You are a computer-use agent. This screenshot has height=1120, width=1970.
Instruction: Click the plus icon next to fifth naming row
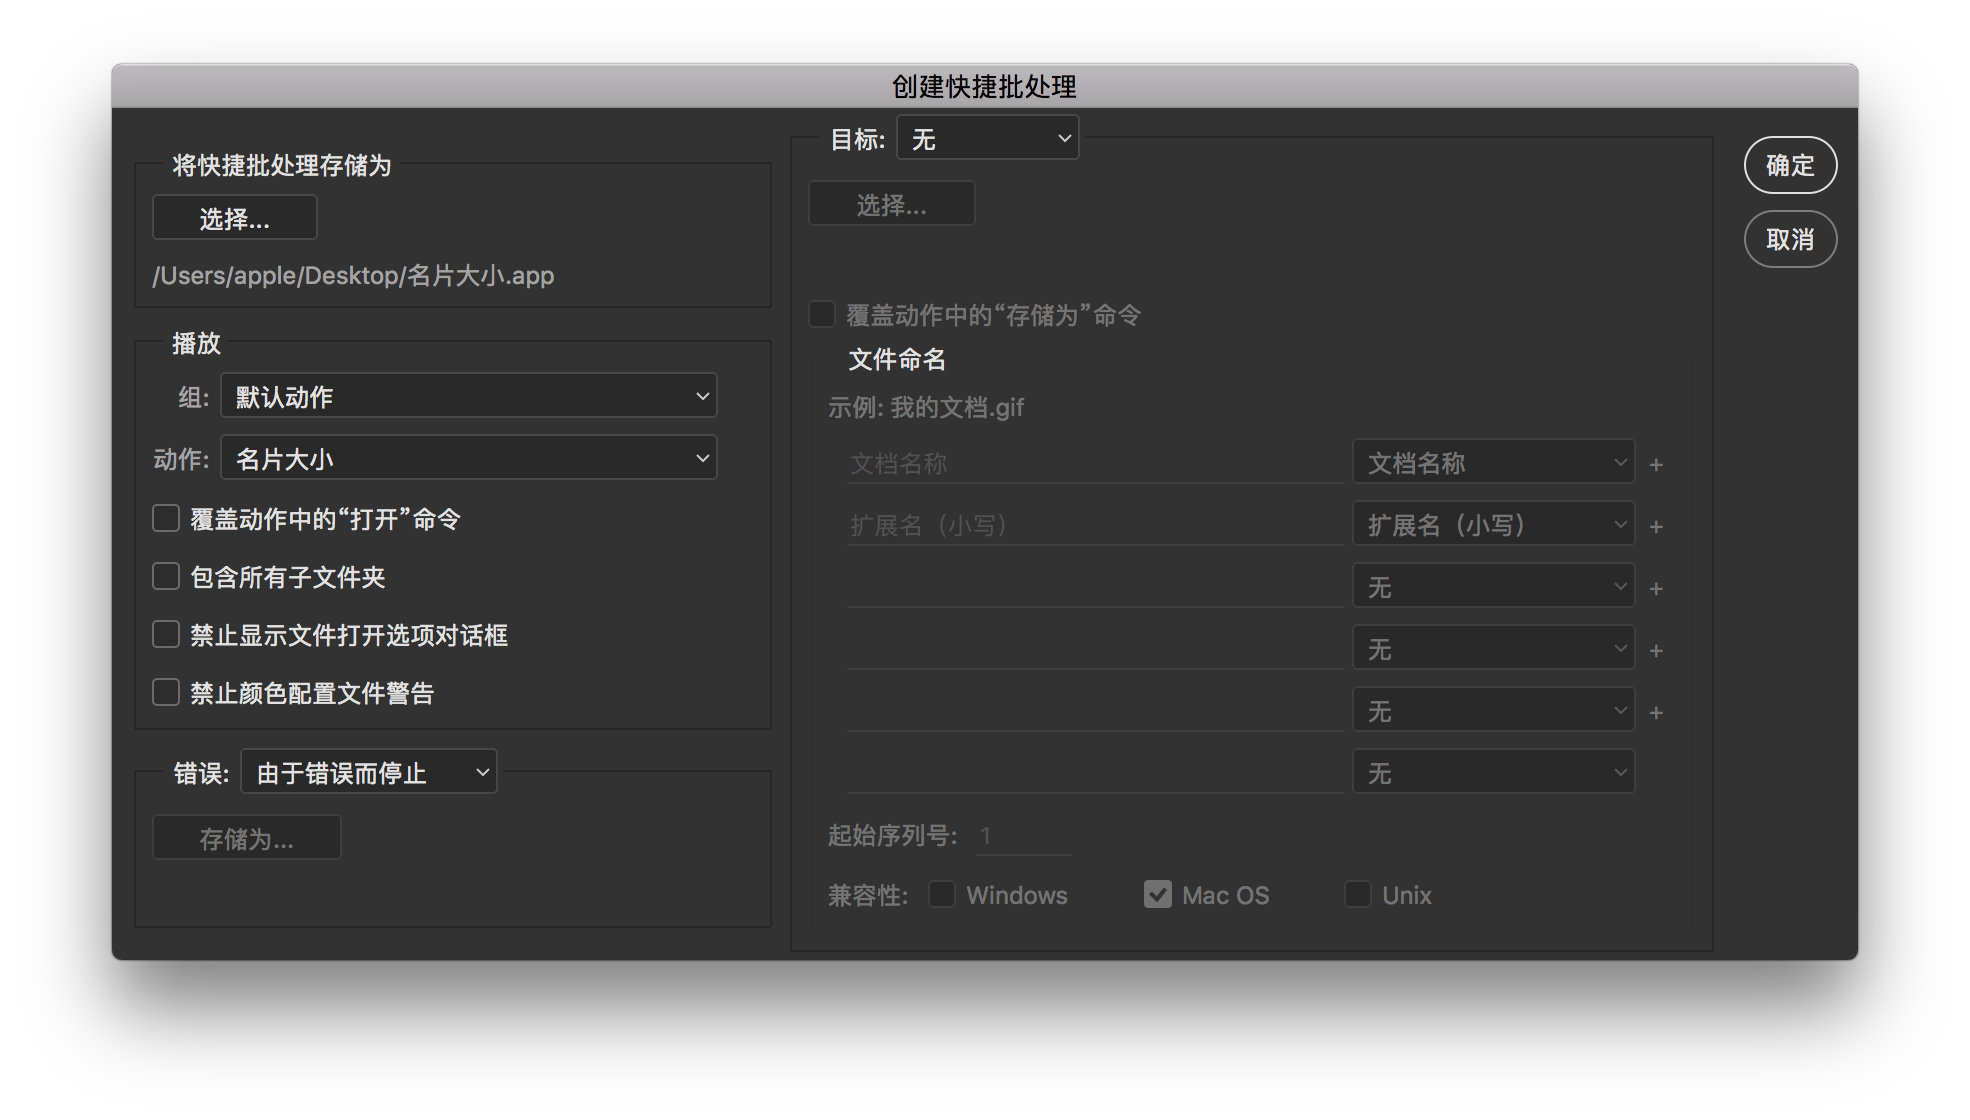(x=1656, y=713)
